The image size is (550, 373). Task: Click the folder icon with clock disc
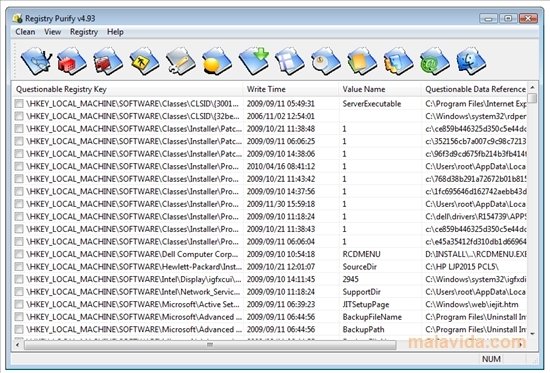pos(326,61)
